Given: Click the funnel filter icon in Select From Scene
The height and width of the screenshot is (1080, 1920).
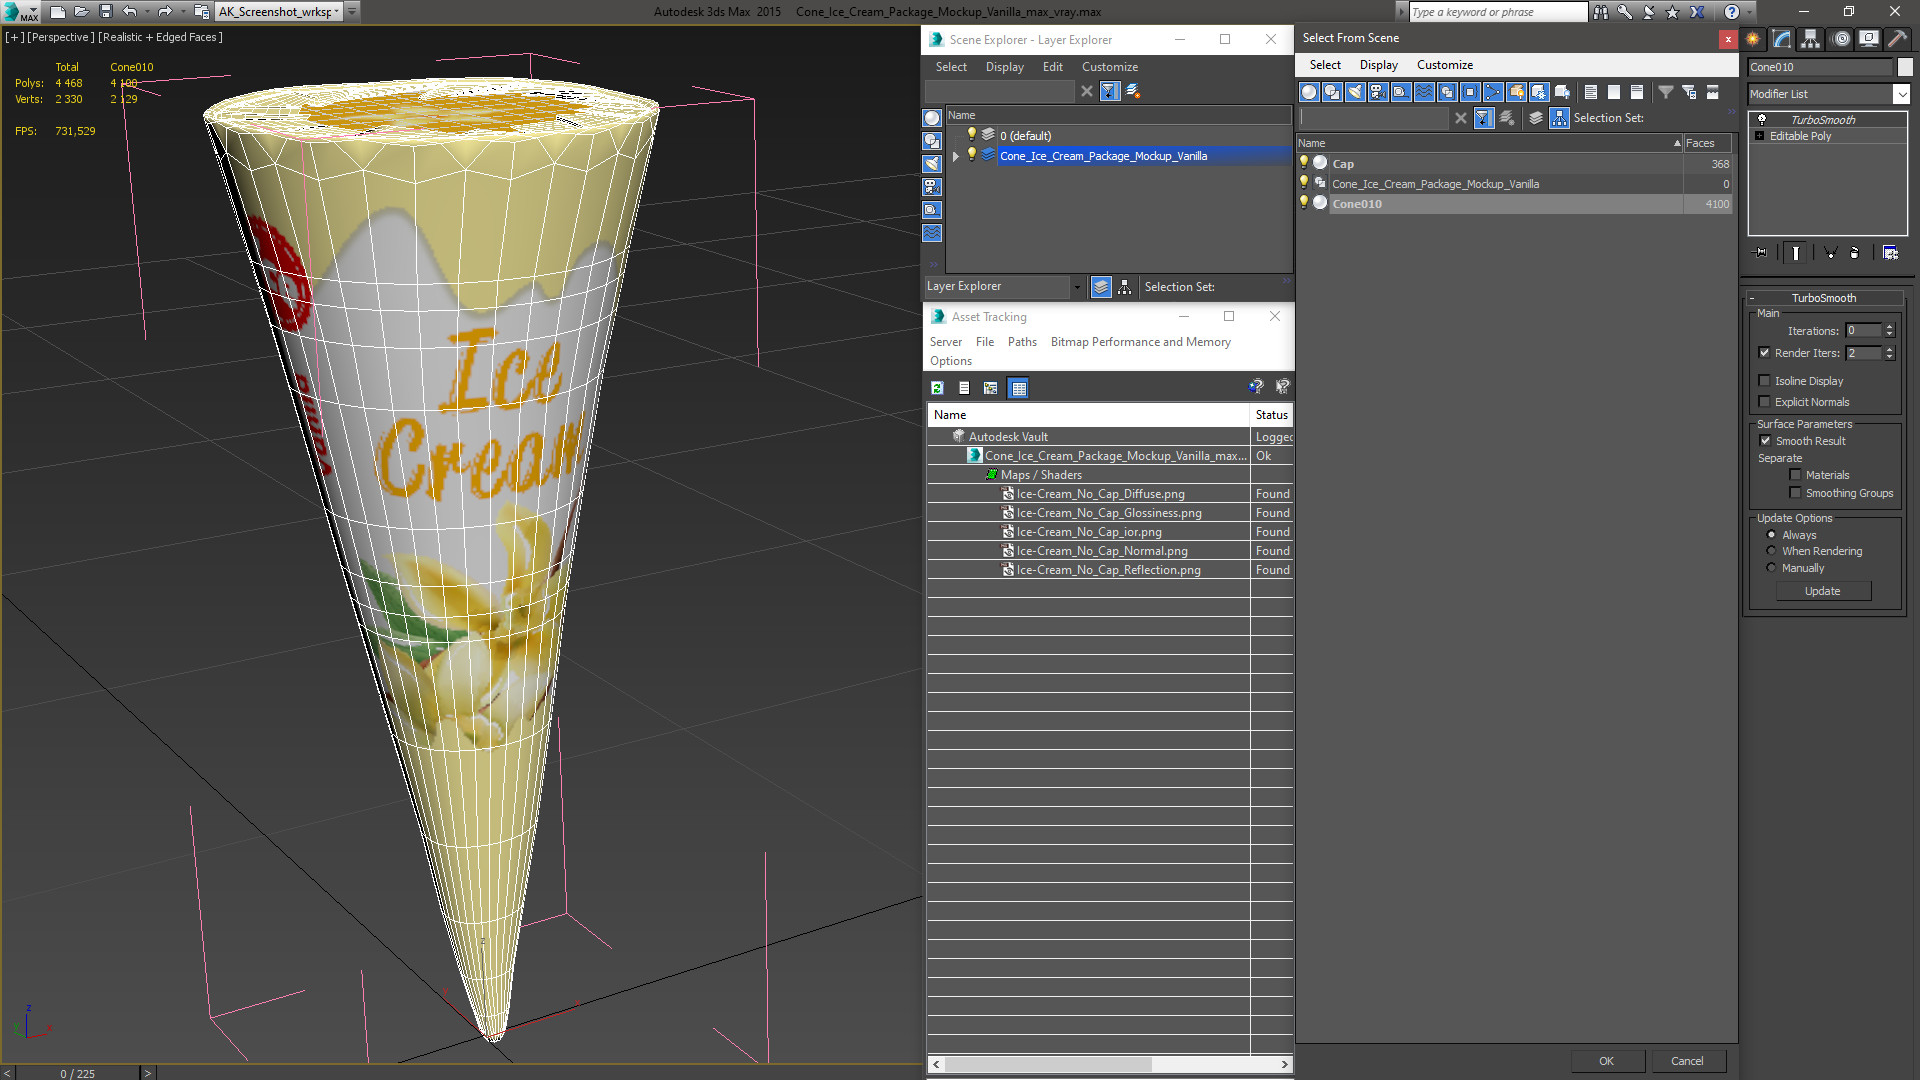Looking at the screenshot, I should tap(1666, 92).
